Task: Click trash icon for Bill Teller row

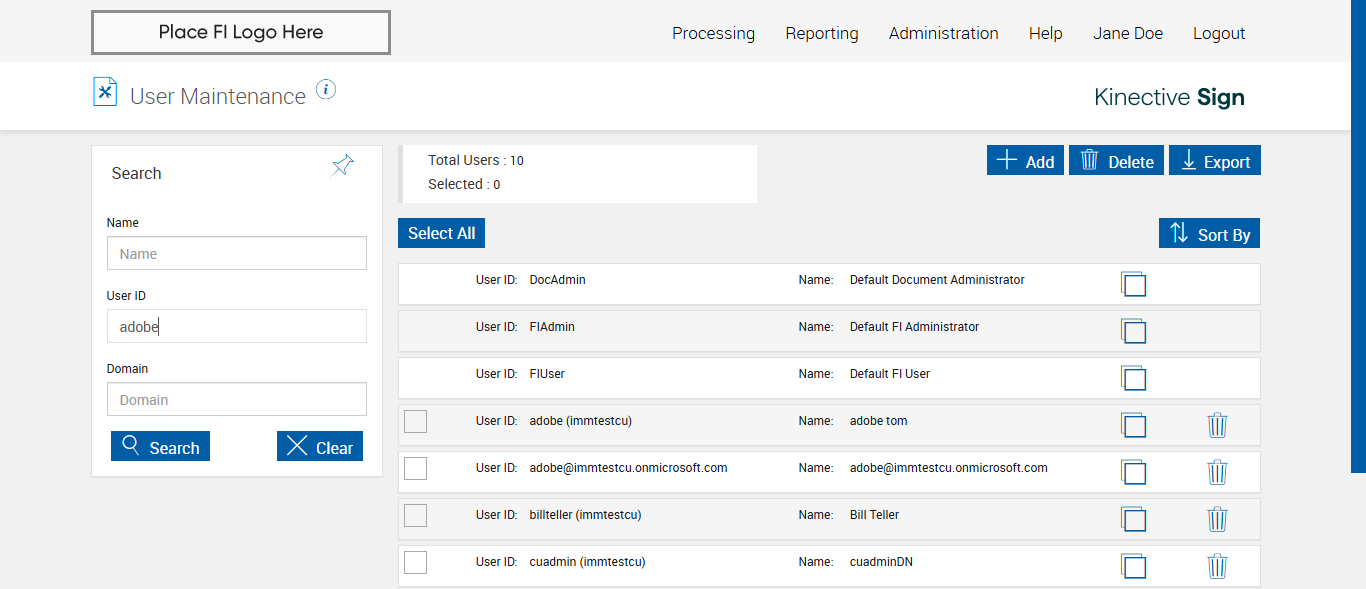Action: point(1217,519)
